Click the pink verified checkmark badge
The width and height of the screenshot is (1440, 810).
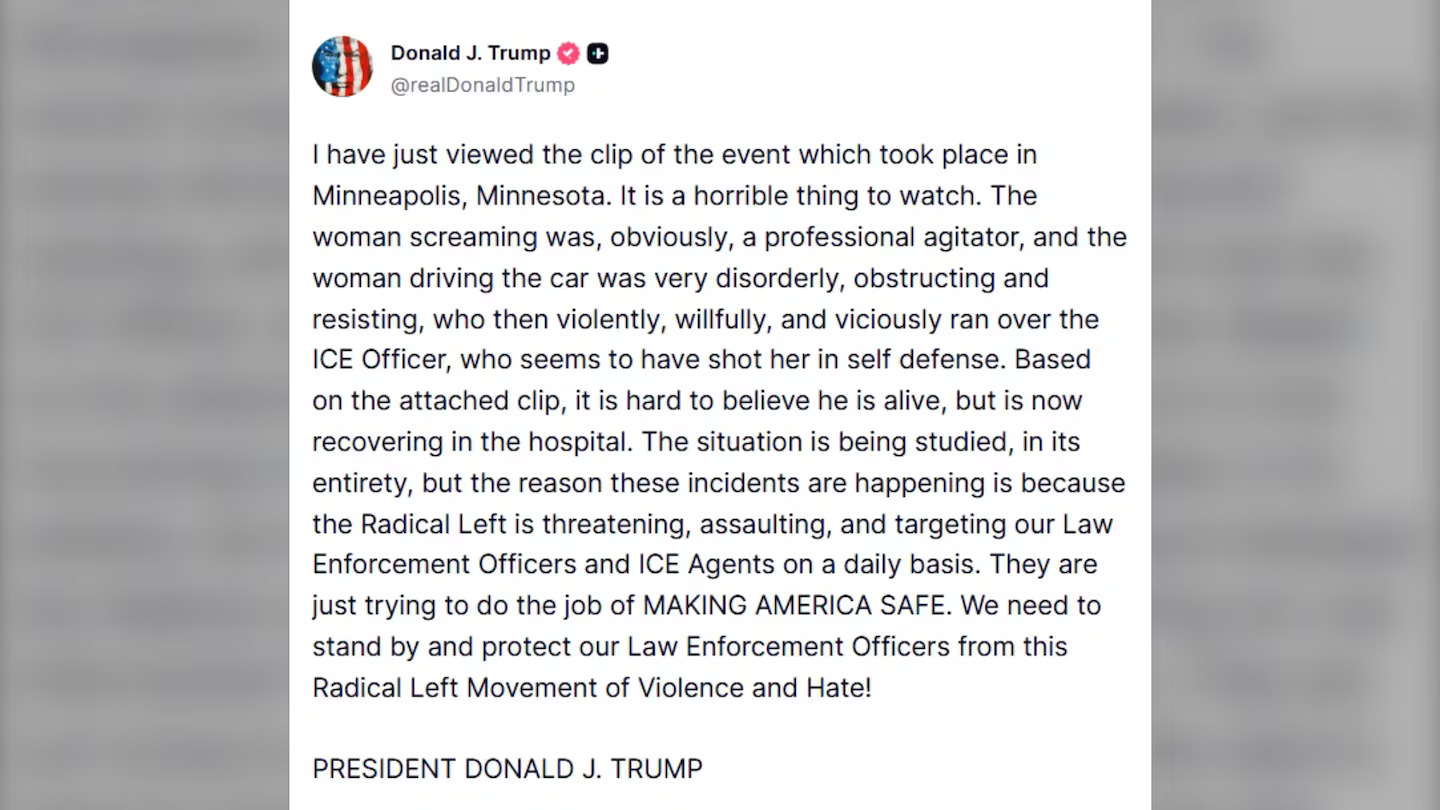click(568, 53)
